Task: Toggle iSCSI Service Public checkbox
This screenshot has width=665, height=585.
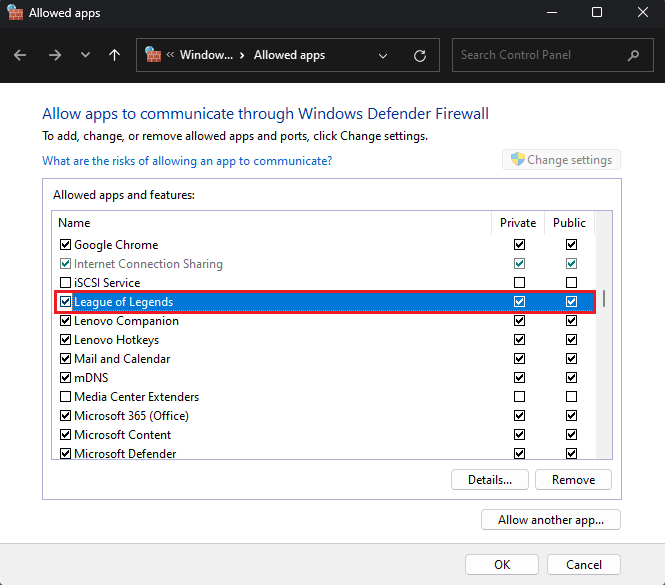Action: tap(571, 283)
